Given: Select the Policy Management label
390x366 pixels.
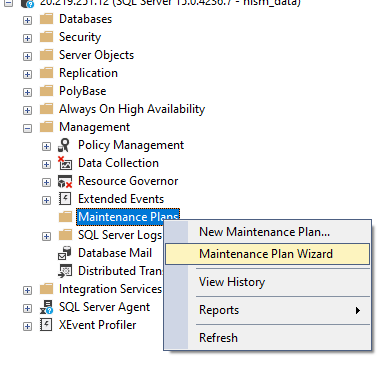Looking at the screenshot, I should pos(131,145).
